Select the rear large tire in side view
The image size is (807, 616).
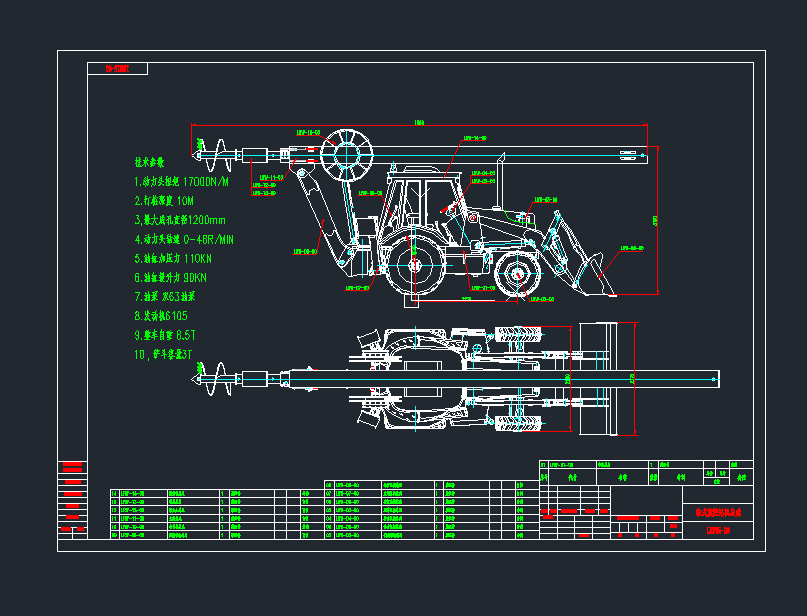click(414, 267)
